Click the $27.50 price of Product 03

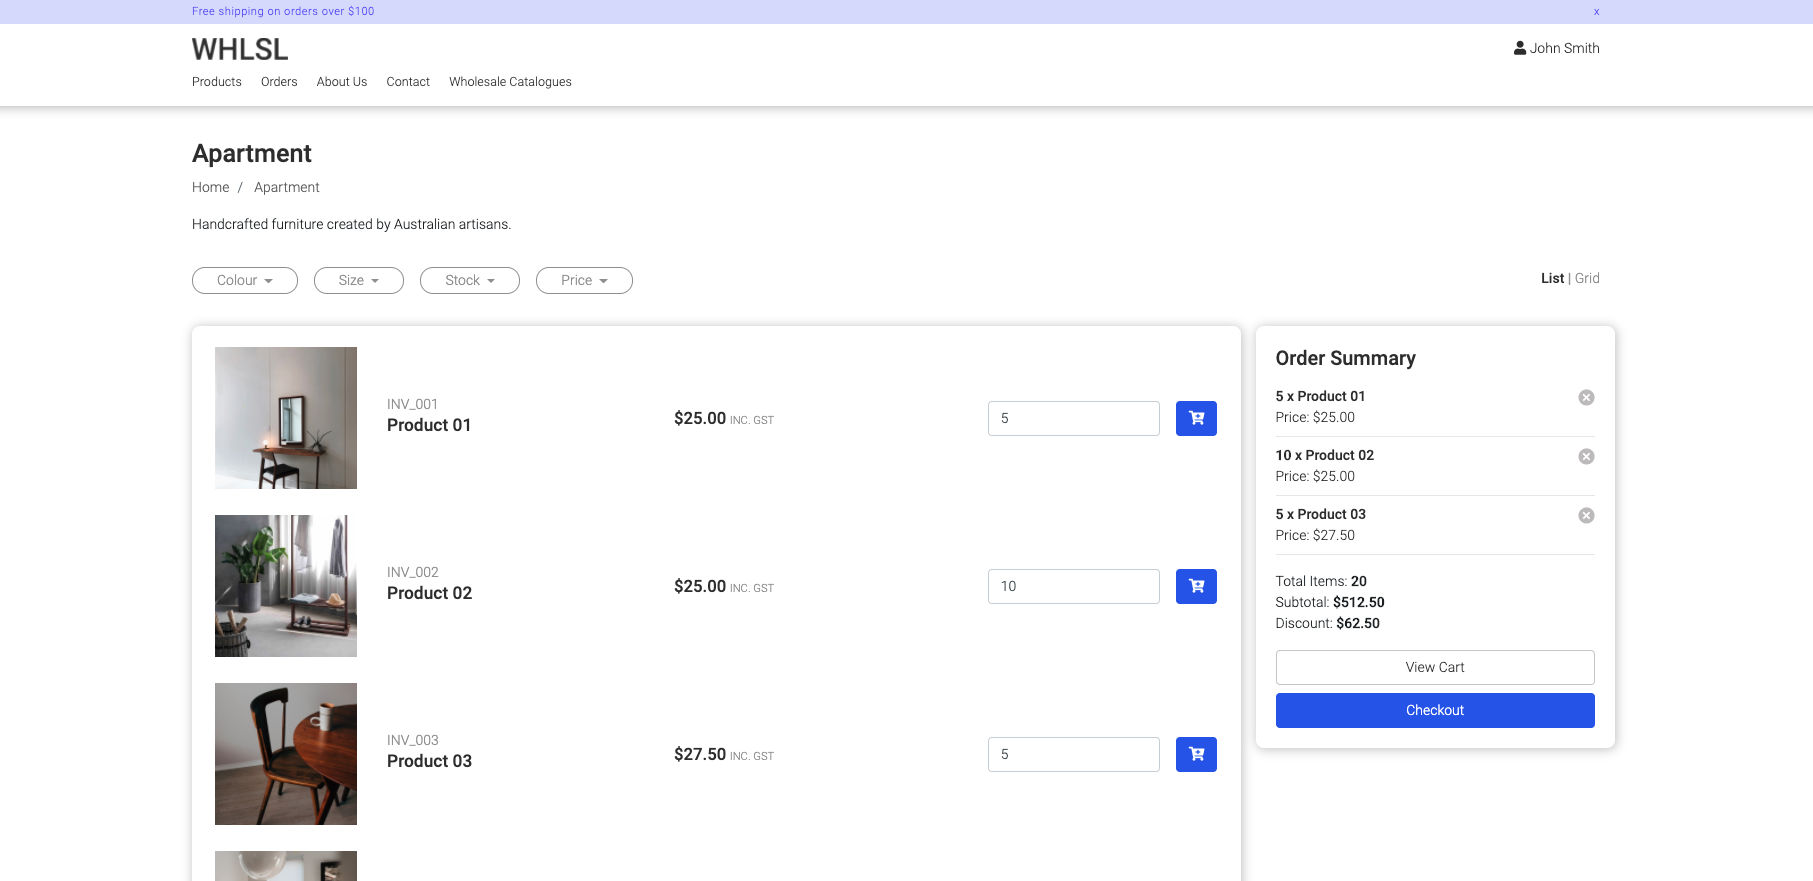[700, 754]
